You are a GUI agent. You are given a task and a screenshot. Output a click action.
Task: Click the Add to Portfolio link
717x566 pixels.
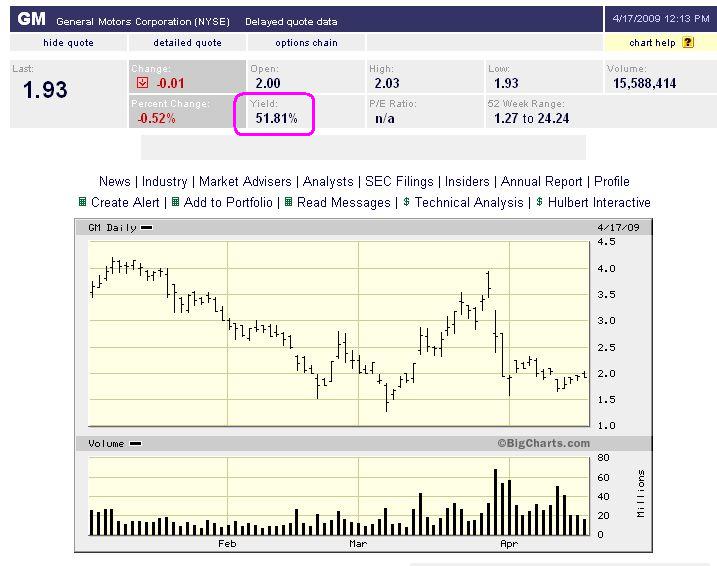228,202
